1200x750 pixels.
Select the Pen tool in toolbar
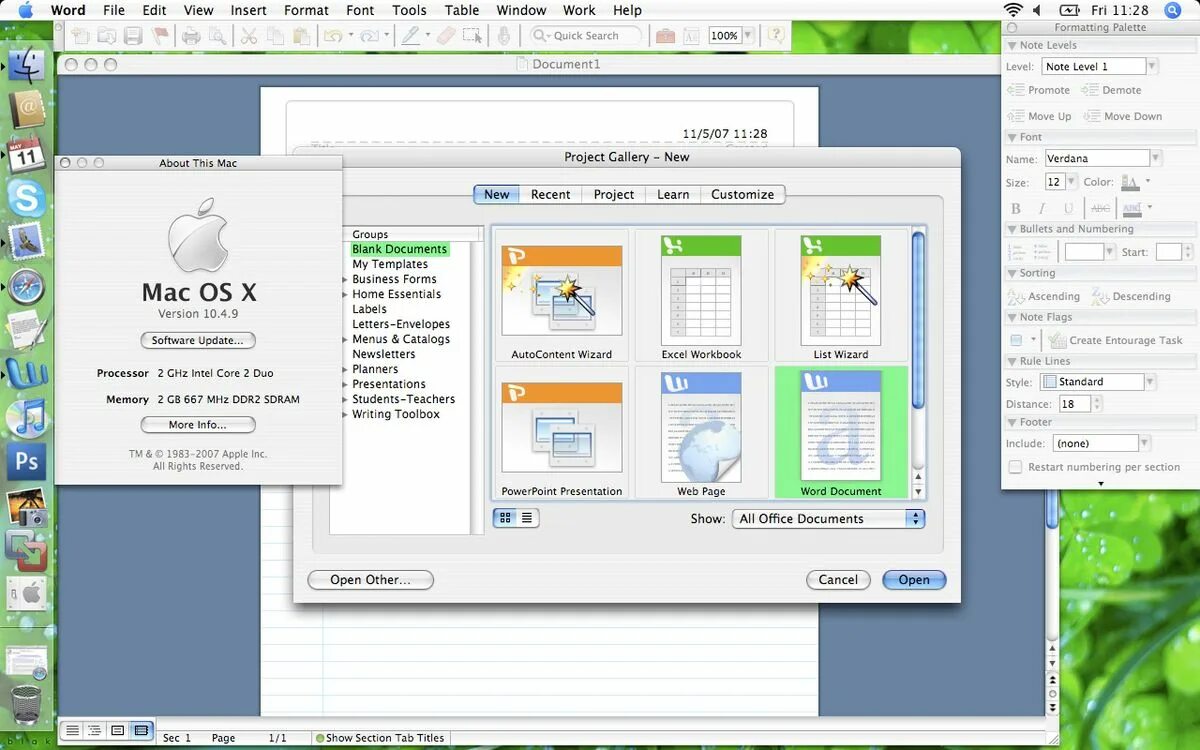tap(410, 36)
